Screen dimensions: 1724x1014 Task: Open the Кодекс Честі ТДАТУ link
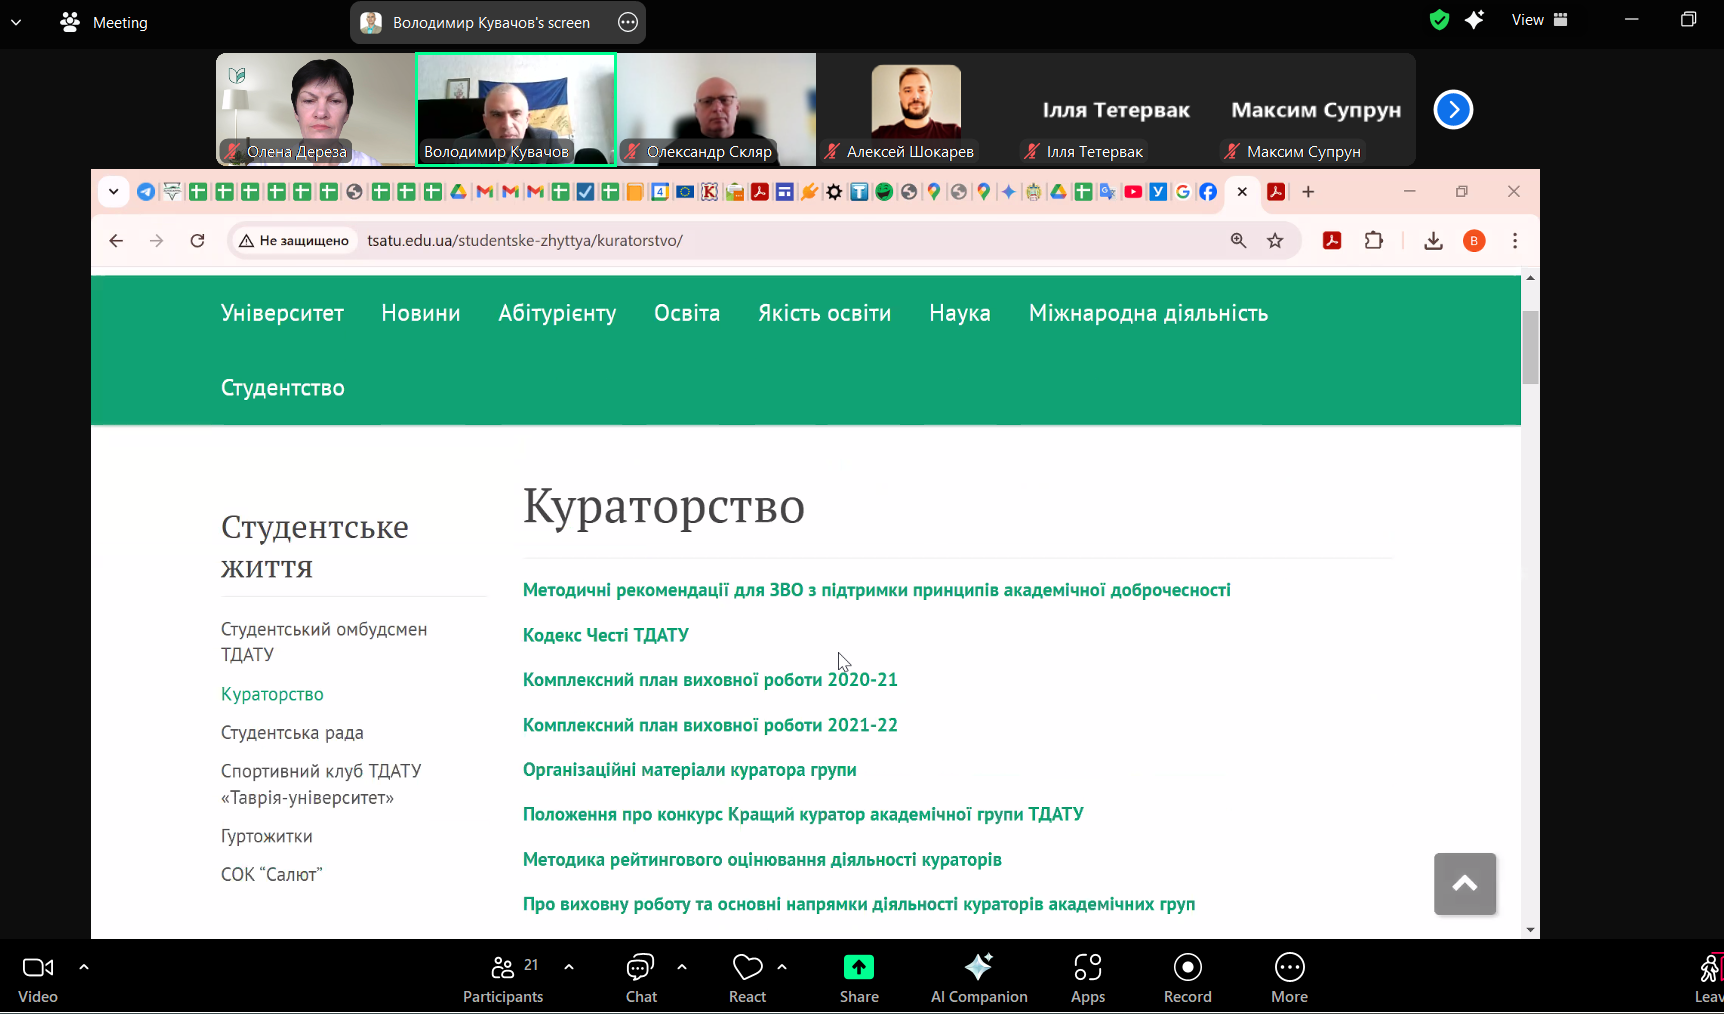point(605,635)
